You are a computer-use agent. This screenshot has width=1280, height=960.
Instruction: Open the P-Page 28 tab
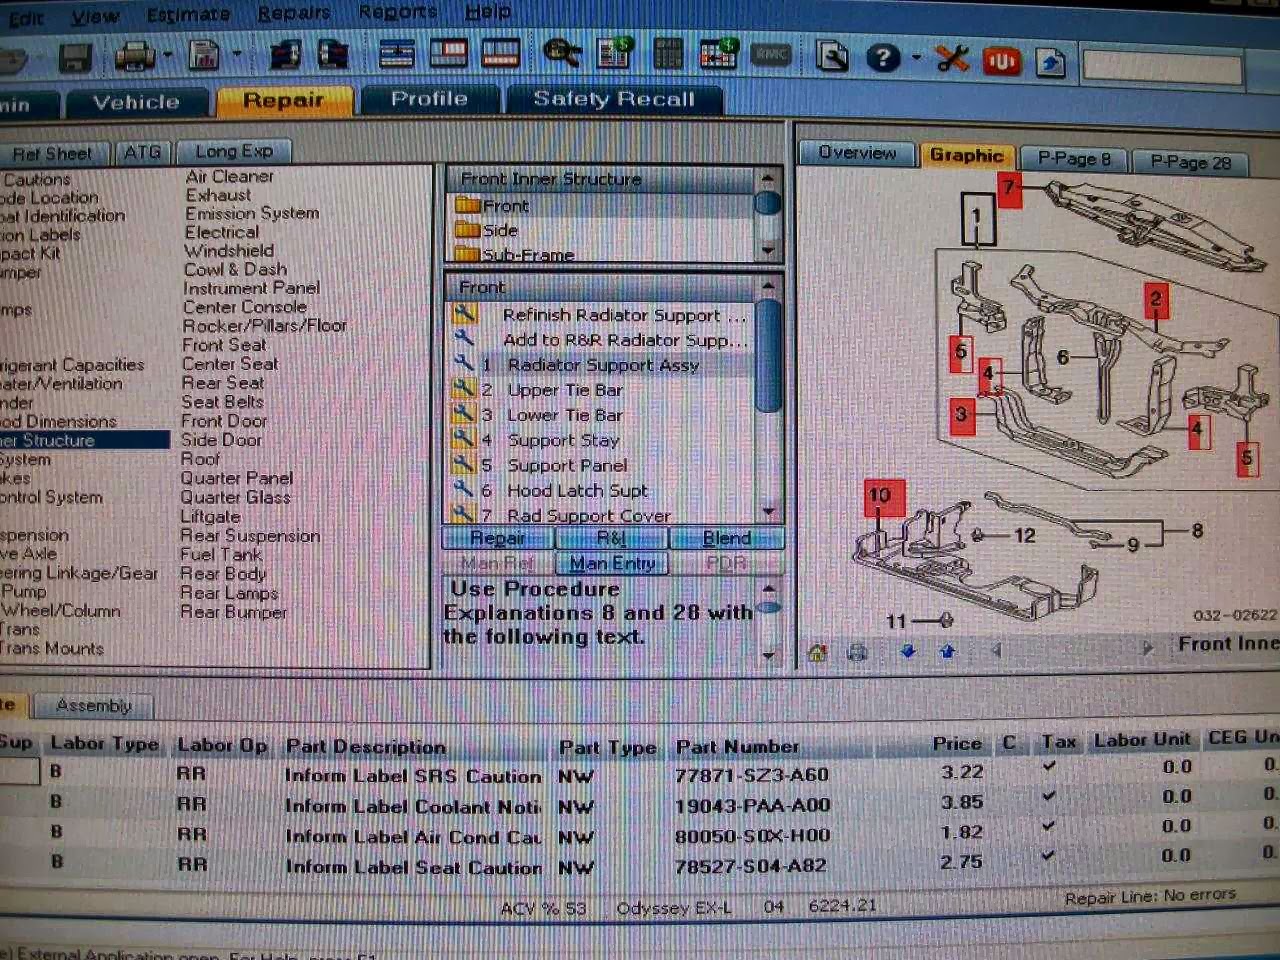pos(1190,162)
